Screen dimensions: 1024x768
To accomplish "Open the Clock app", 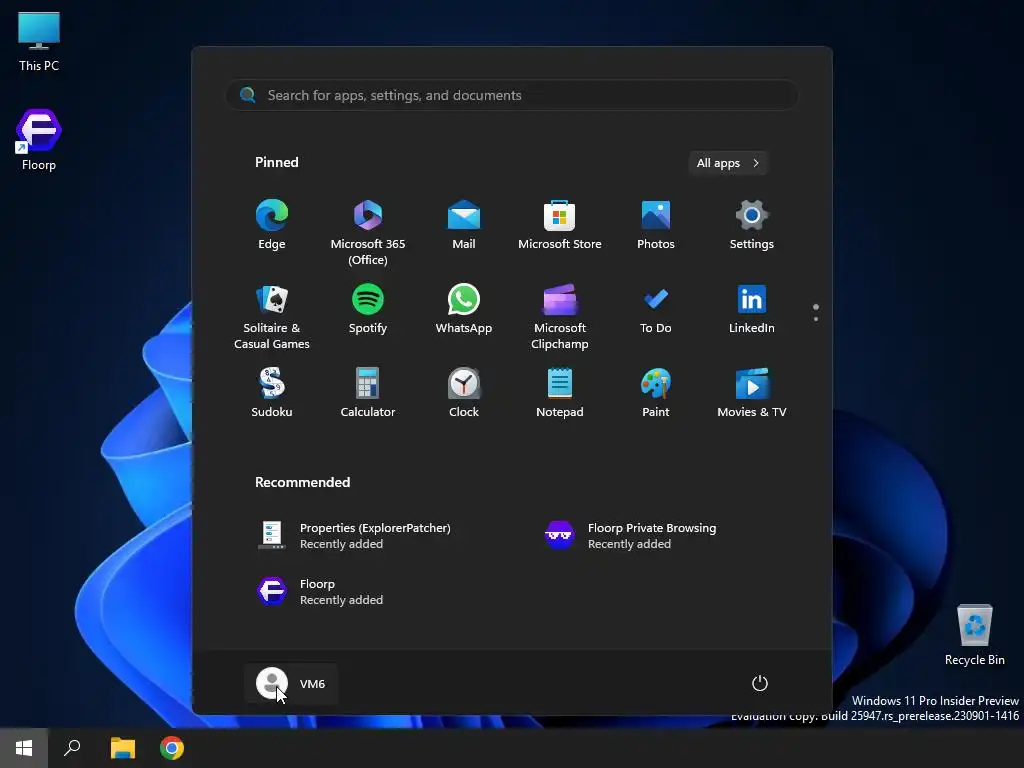I will click(464, 393).
